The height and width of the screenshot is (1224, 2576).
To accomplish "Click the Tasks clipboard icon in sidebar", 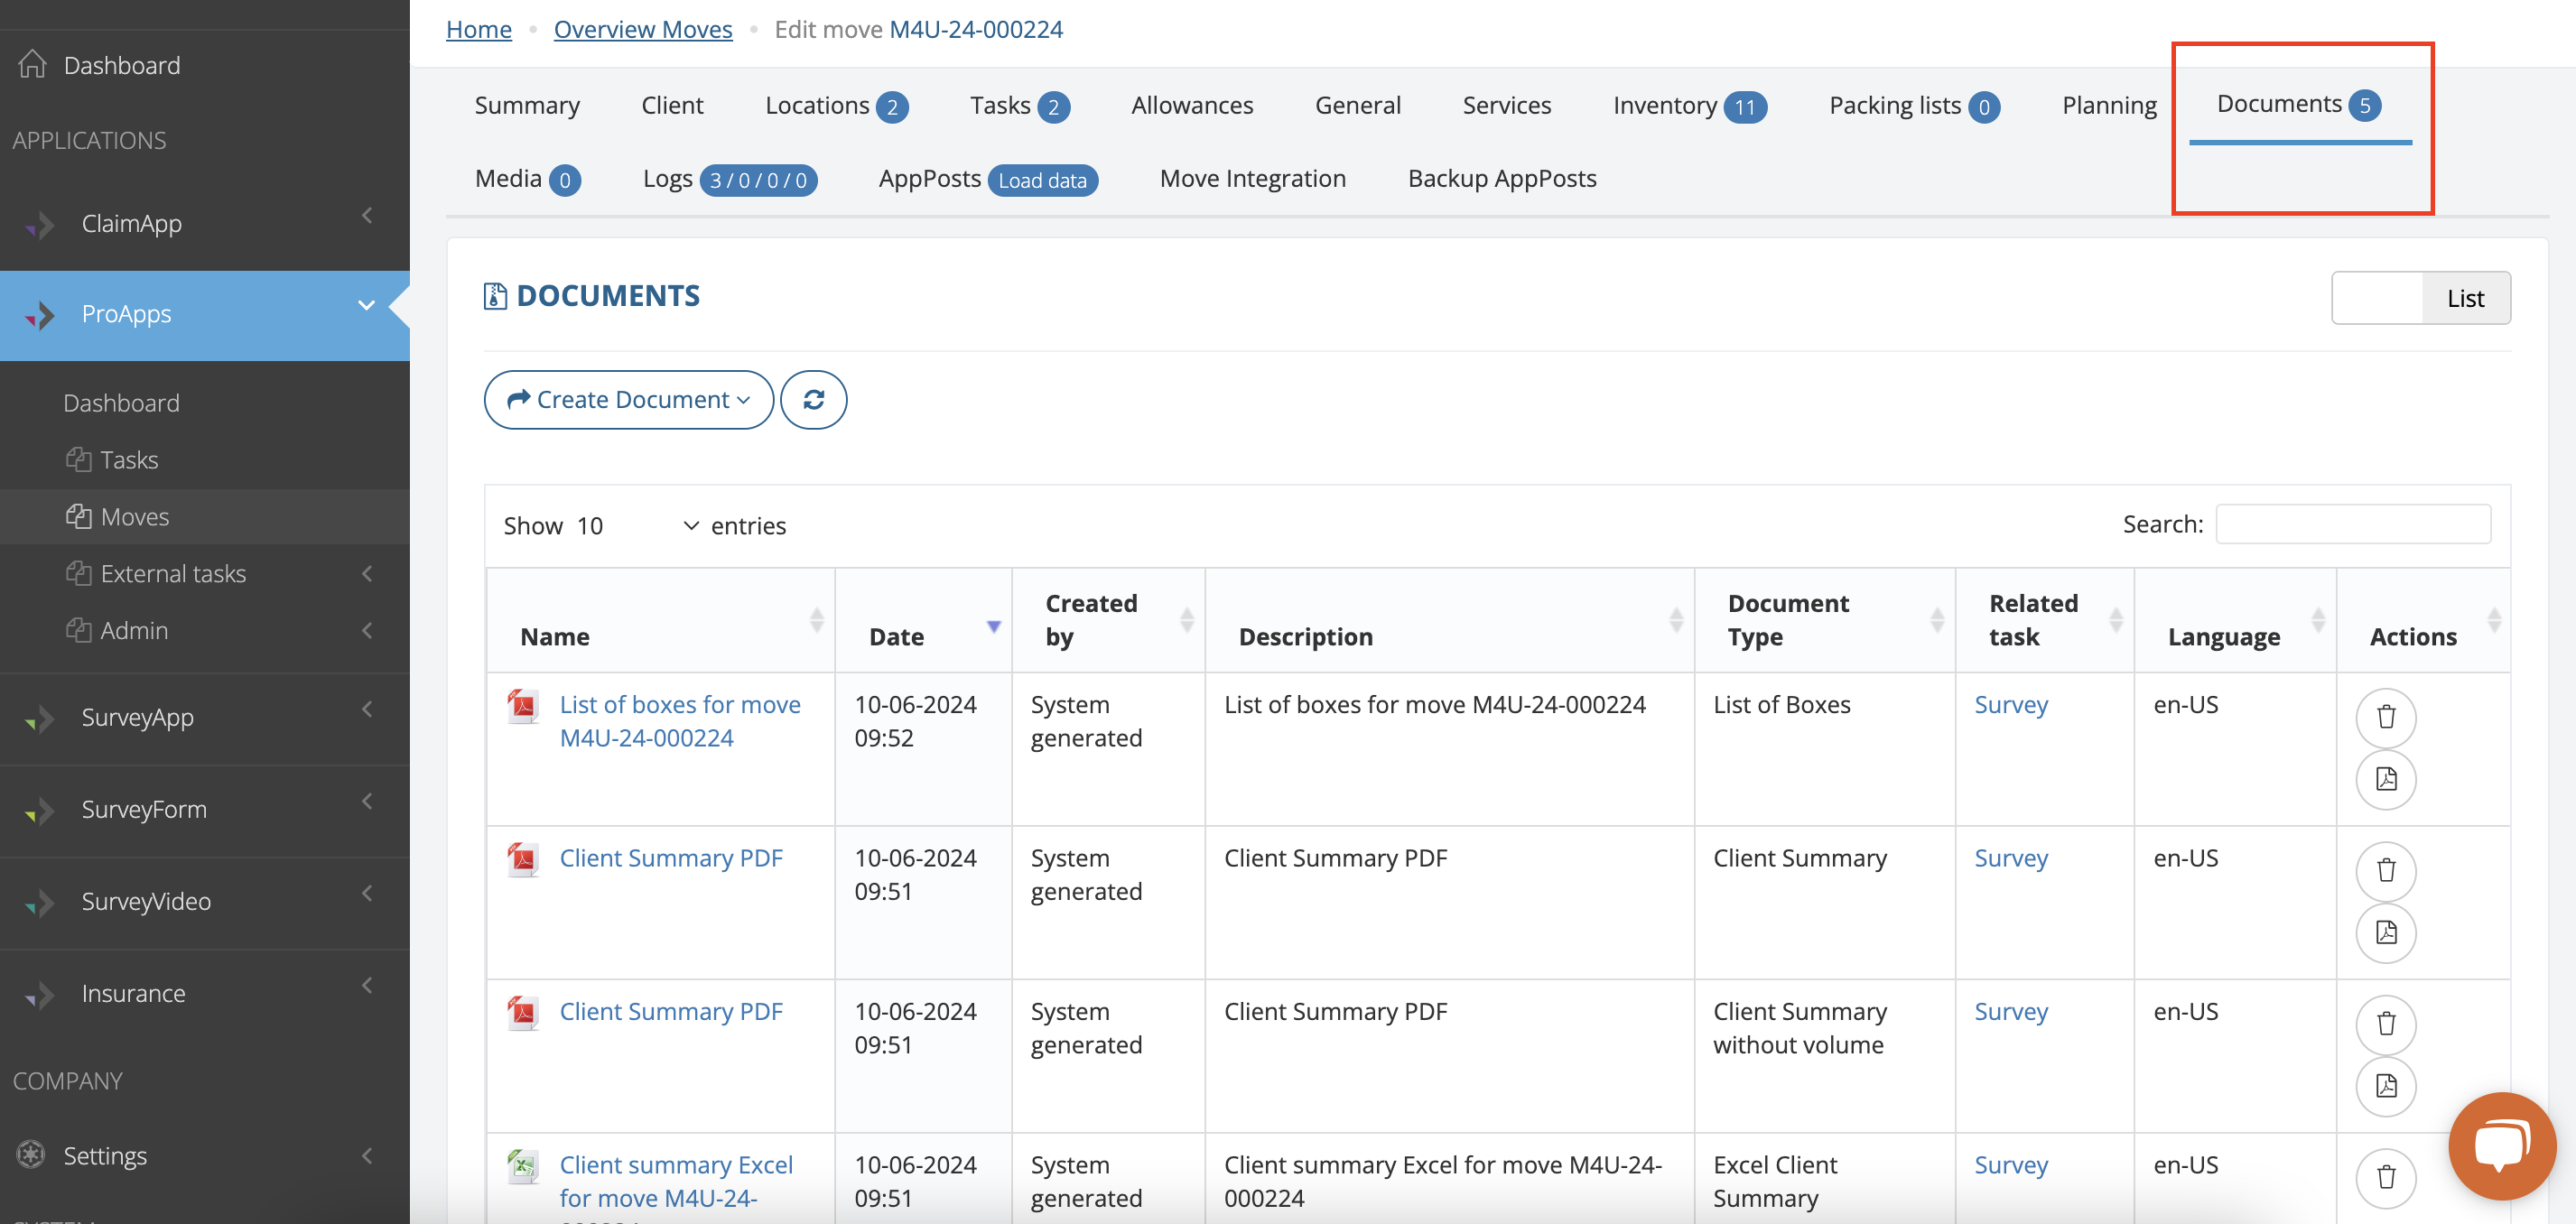I will coord(78,459).
